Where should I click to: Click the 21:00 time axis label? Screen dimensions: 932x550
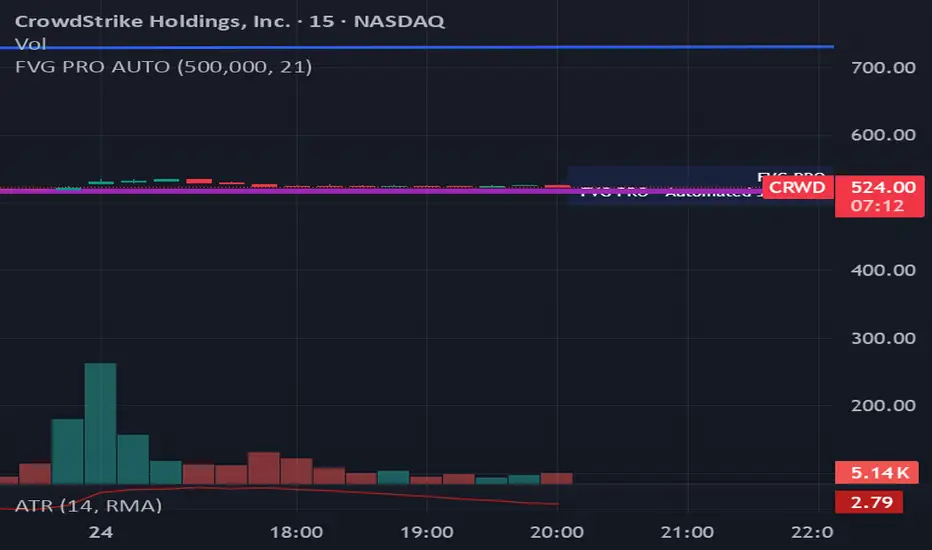pos(687,532)
